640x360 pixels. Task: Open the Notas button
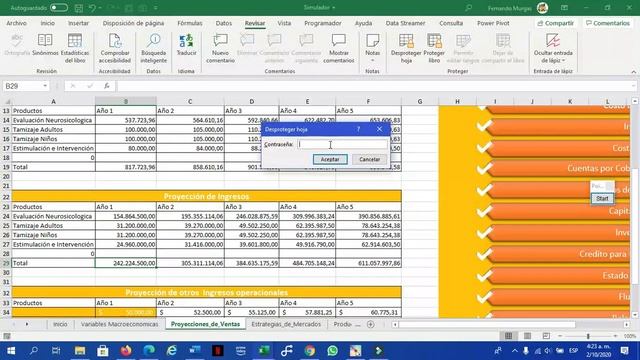click(372, 48)
